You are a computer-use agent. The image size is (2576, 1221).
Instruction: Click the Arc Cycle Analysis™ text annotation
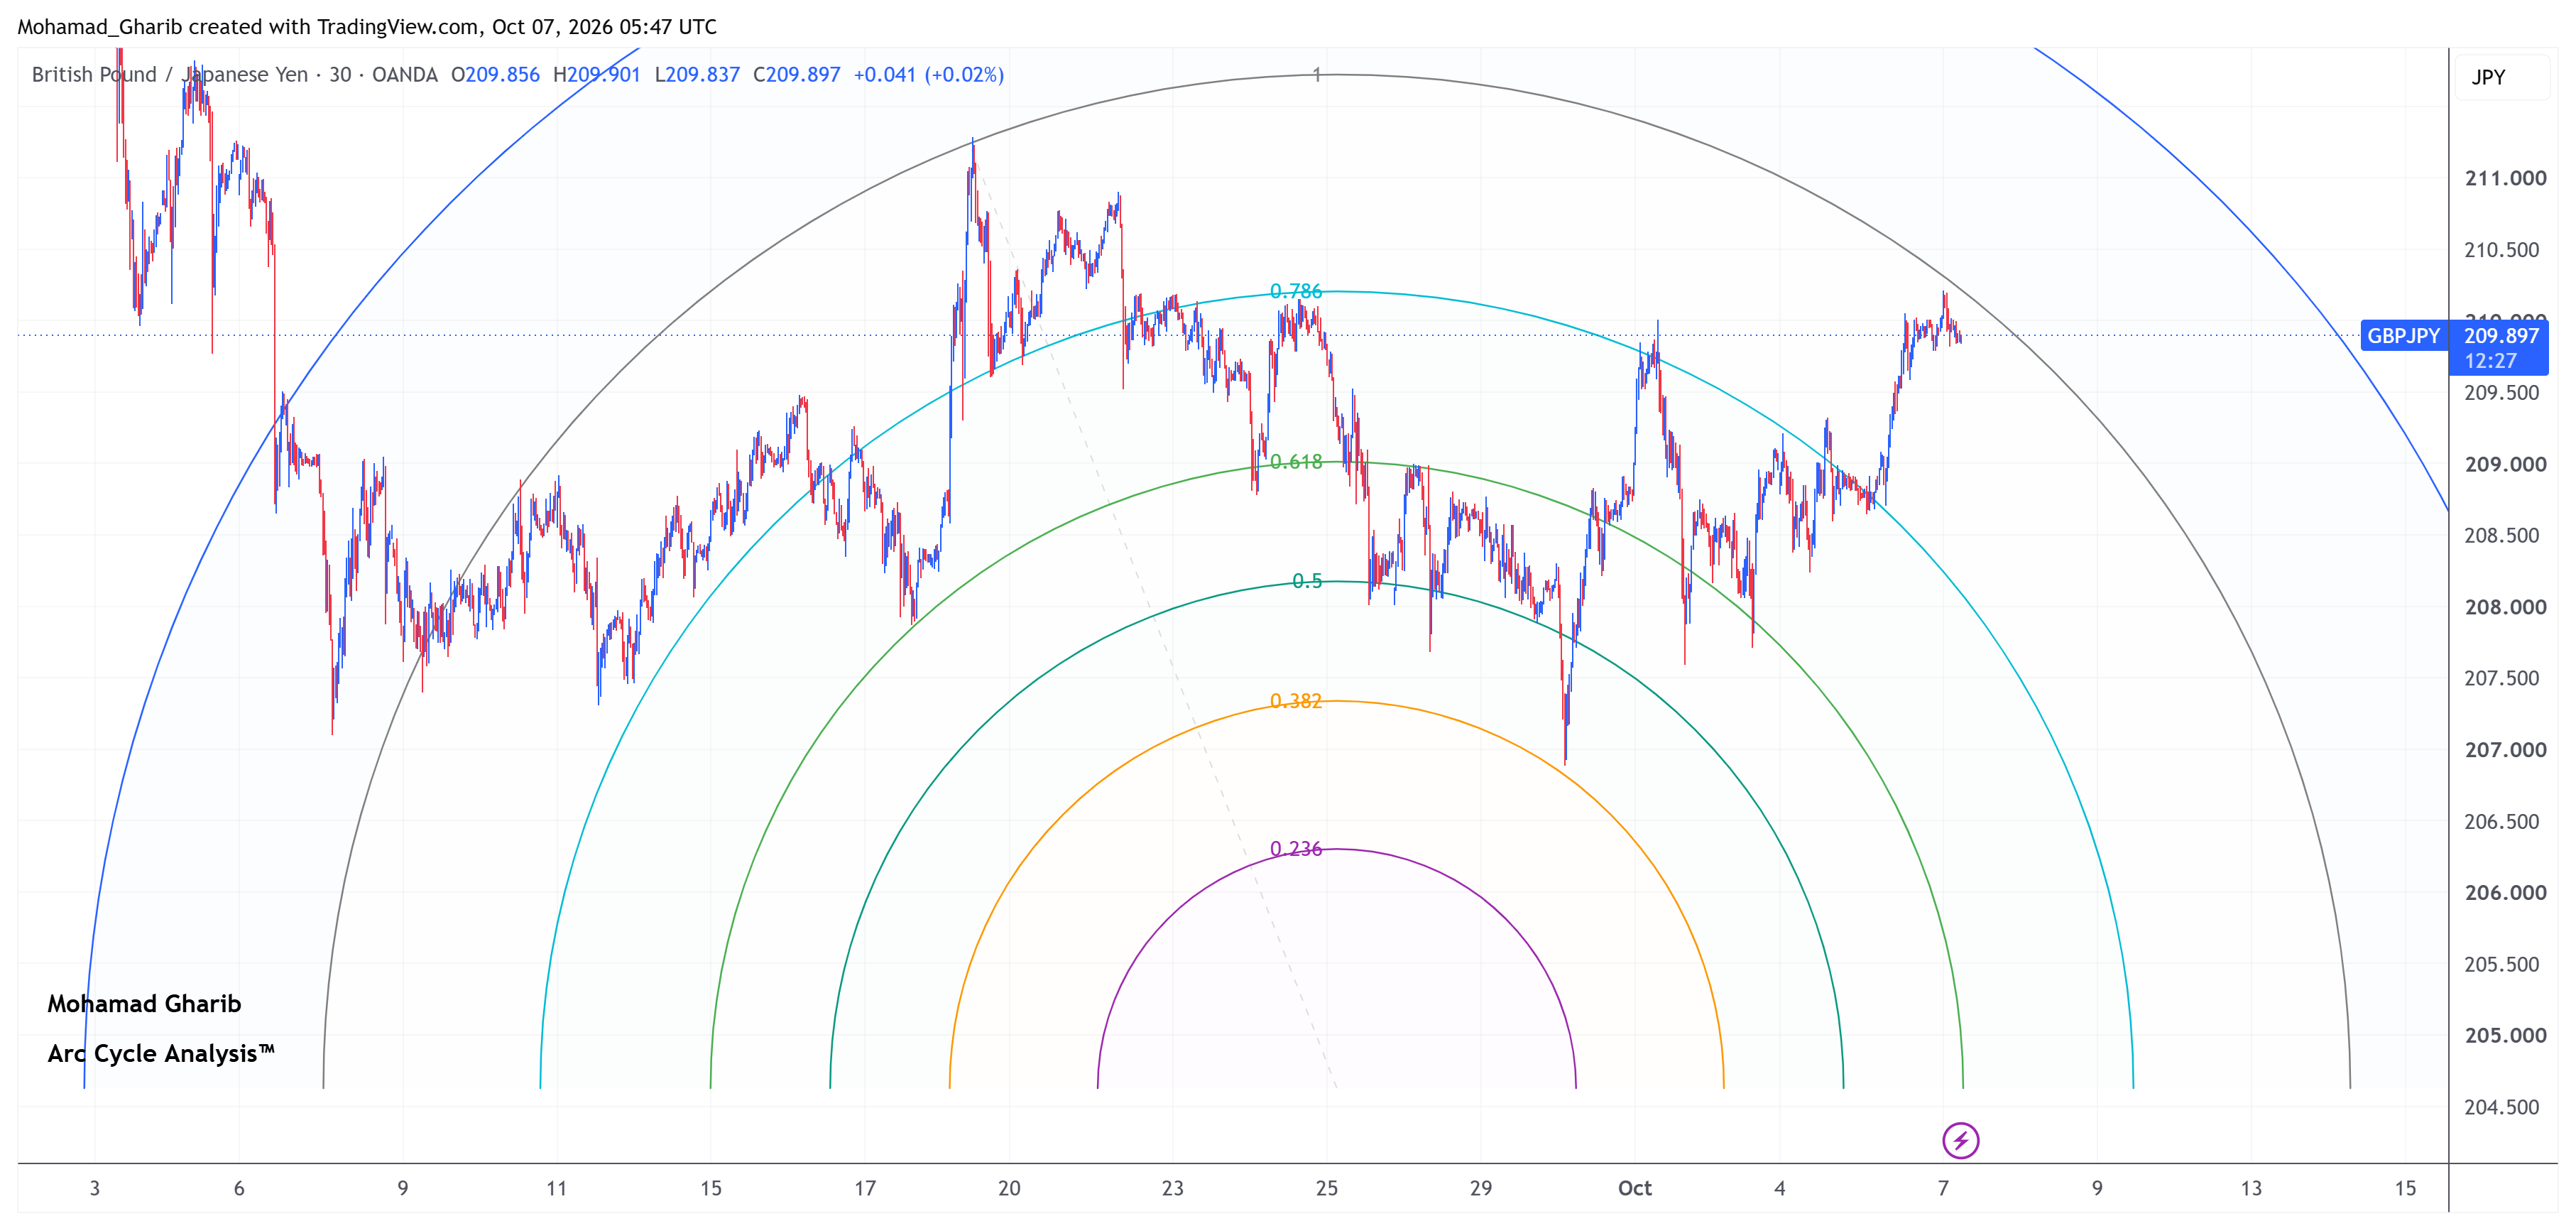(x=161, y=1054)
